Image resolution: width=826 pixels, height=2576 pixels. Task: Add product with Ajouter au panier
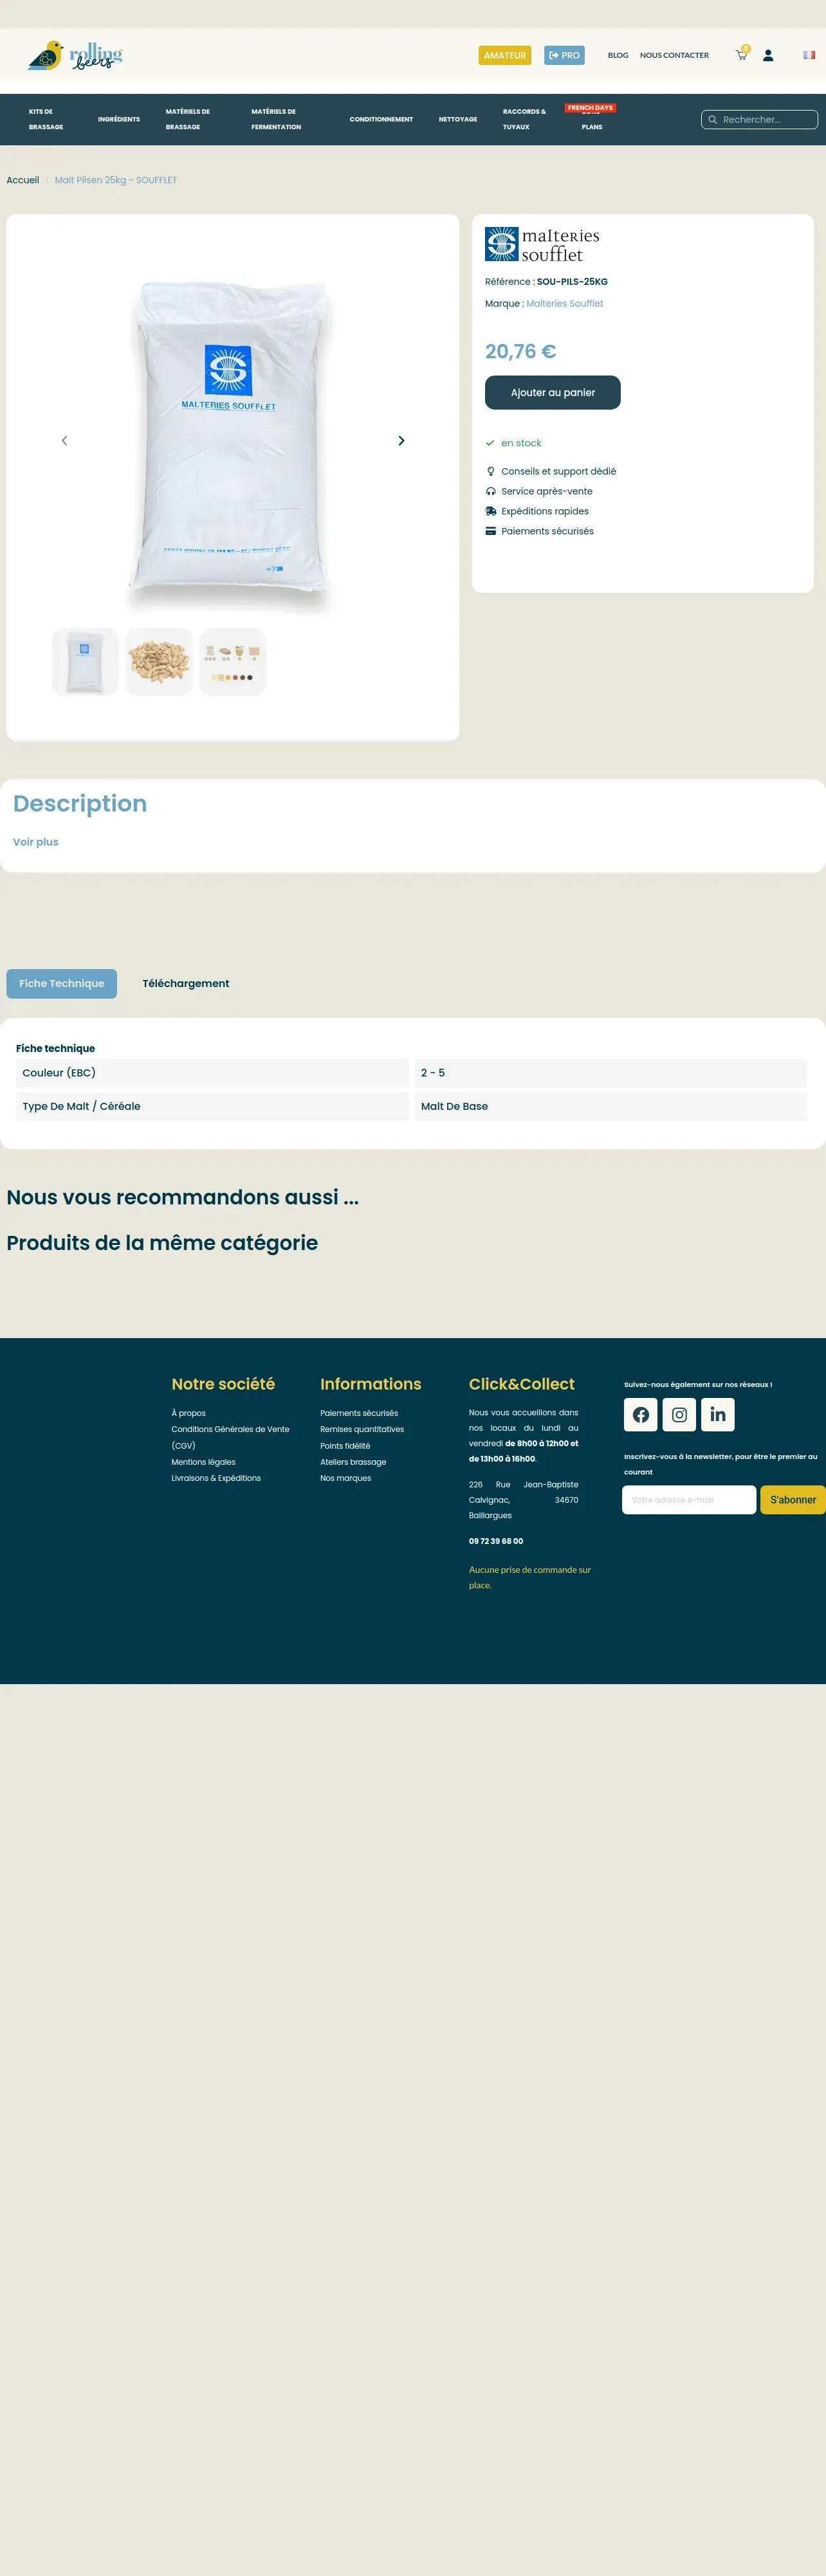point(553,393)
